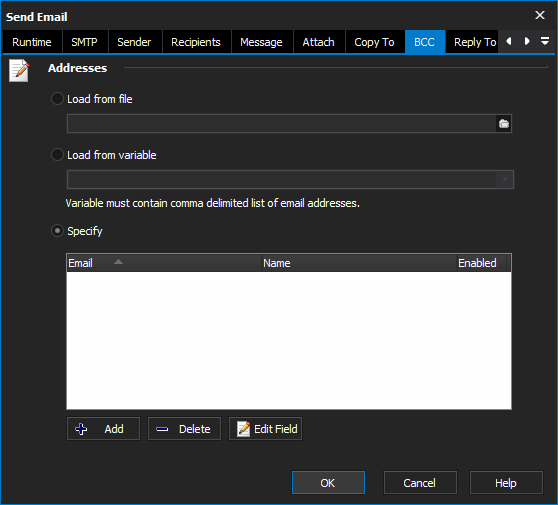Sort by the Email column header

[164, 263]
